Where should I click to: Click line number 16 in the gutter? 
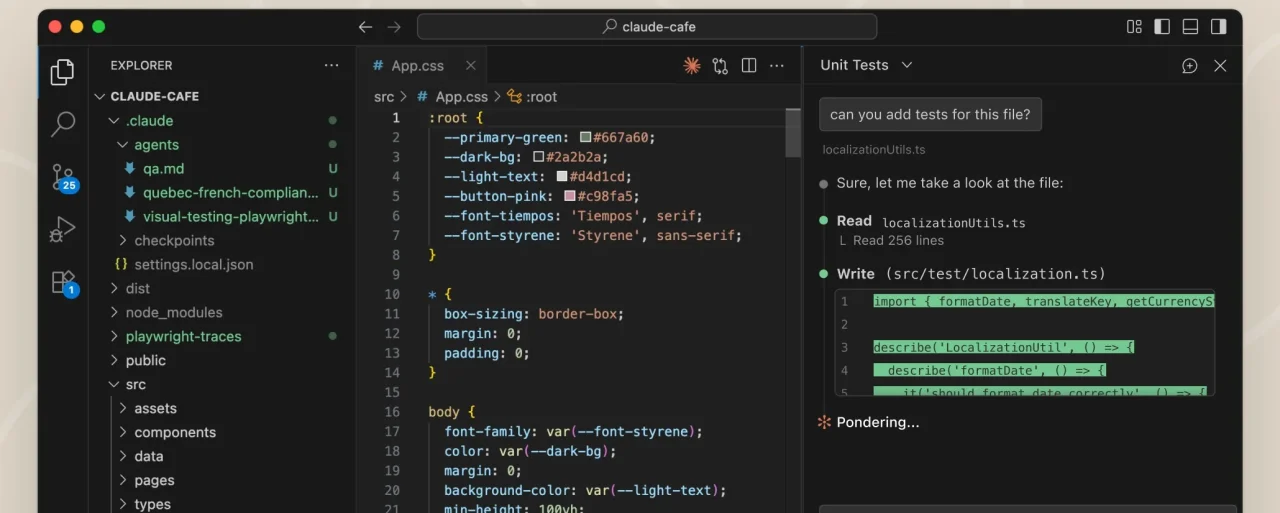[392, 412]
